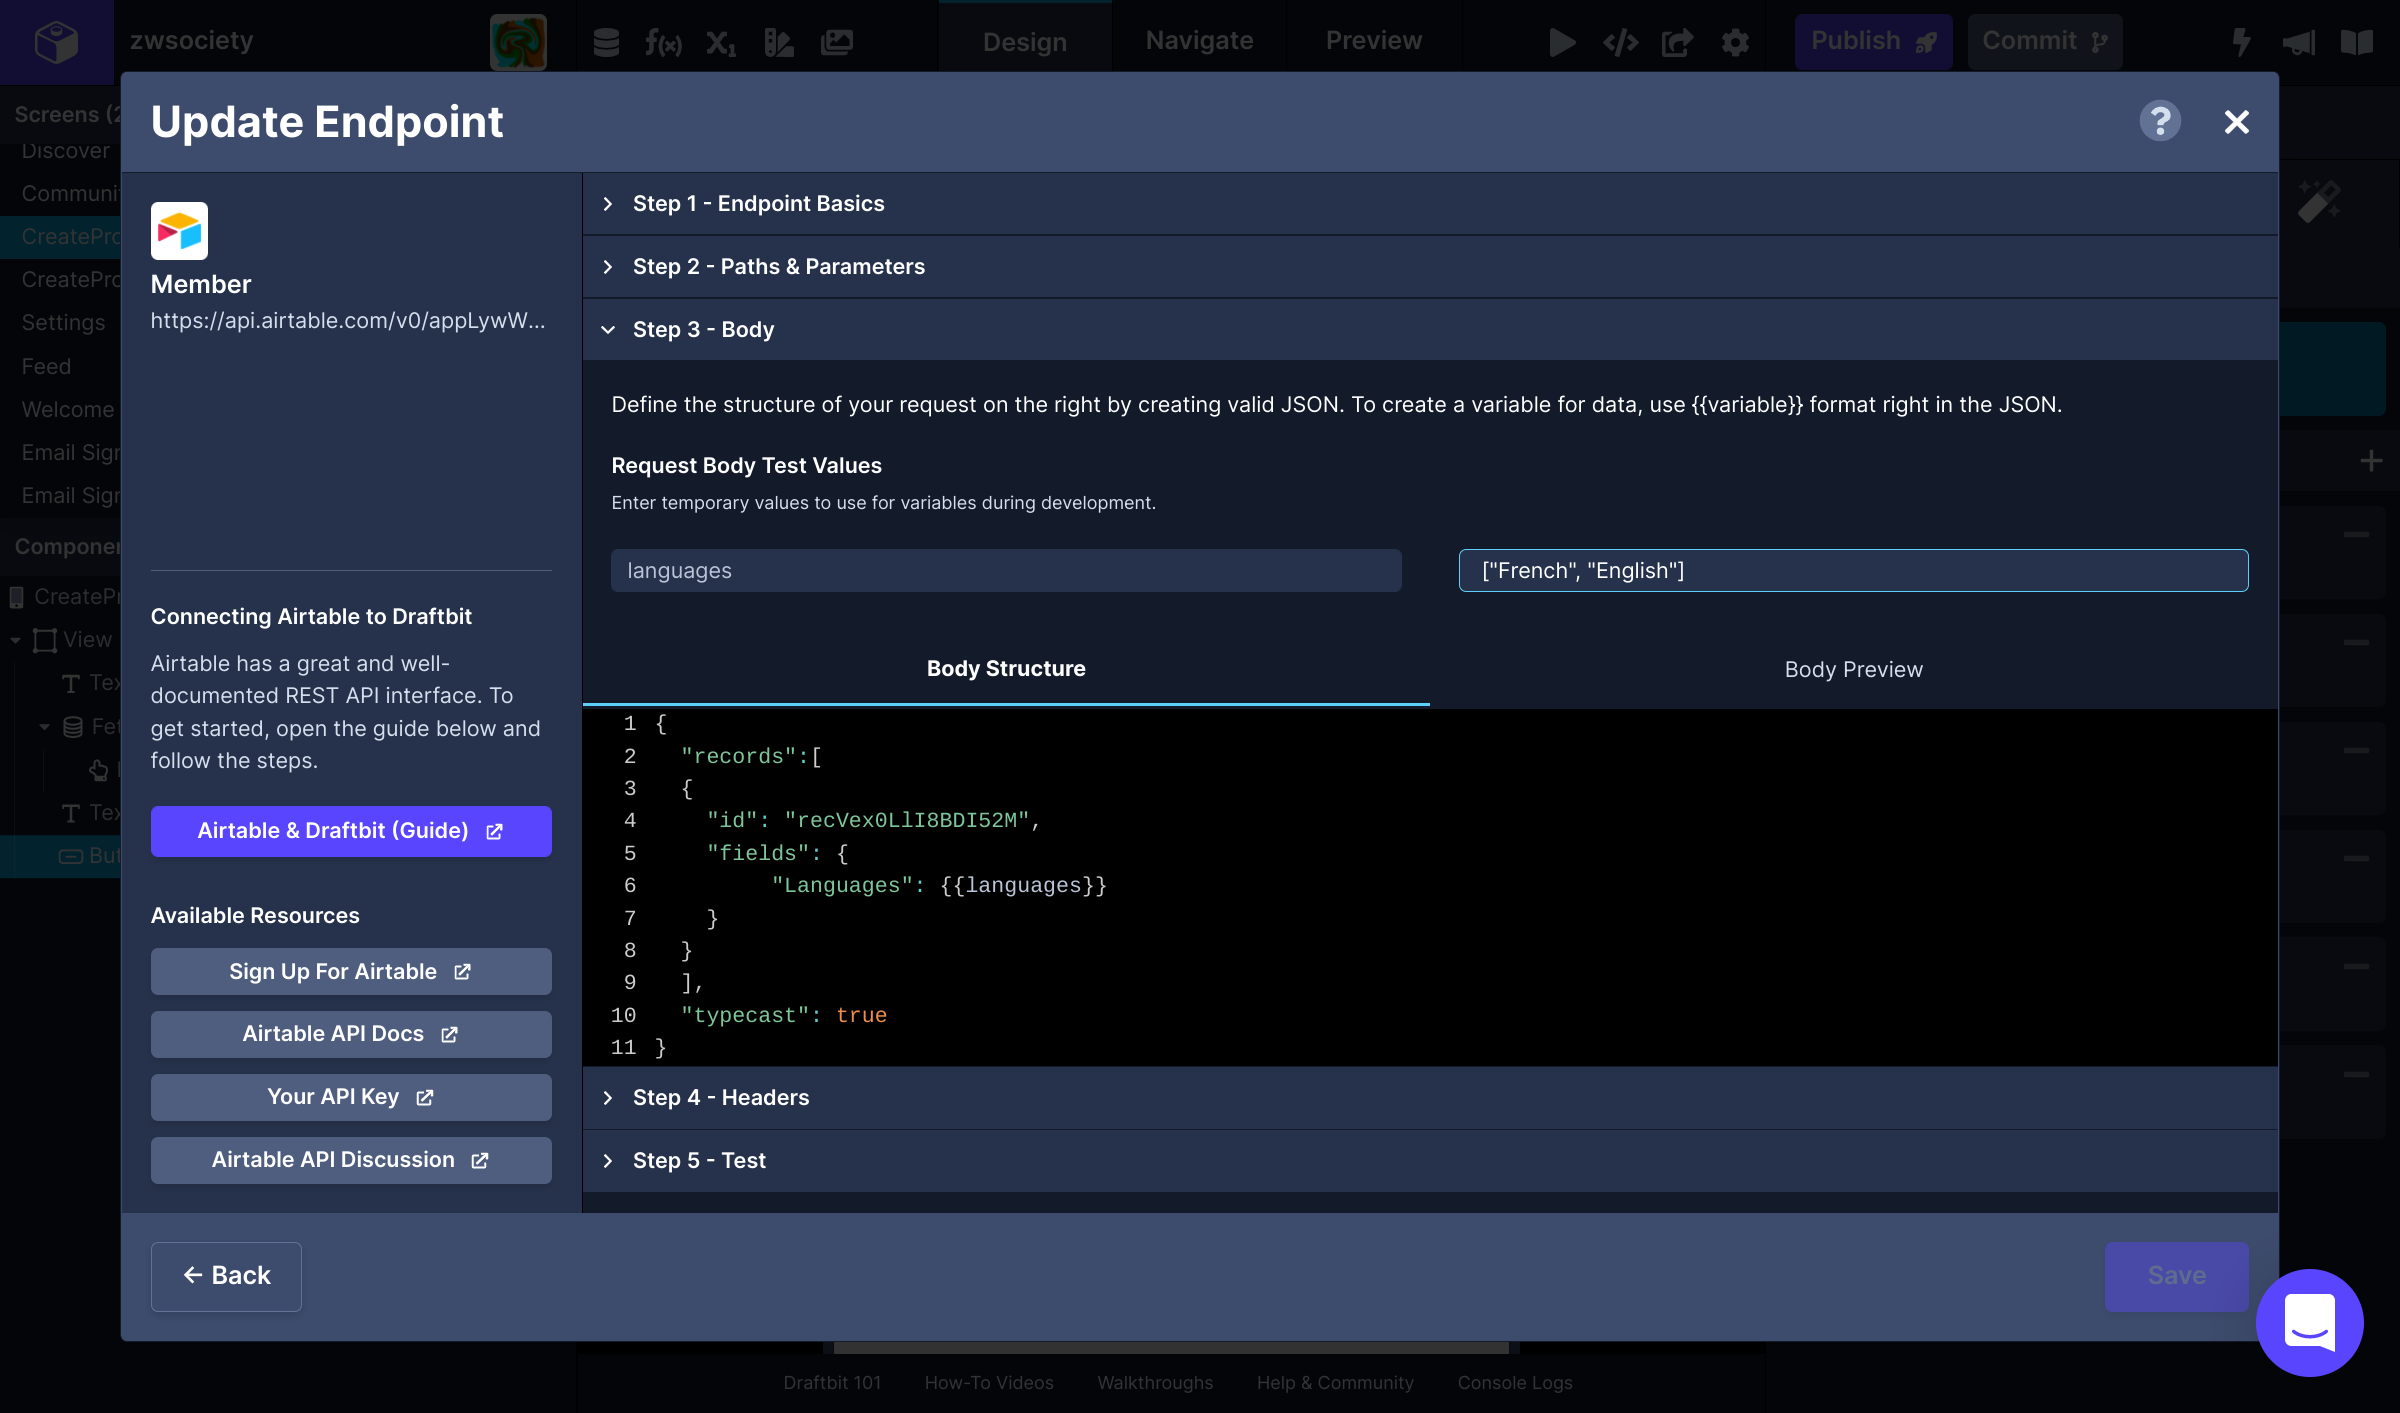Image resolution: width=2400 pixels, height=1413 pixels.
Task: Open Walkthroughs footer link
Action: [1155, 1383]
